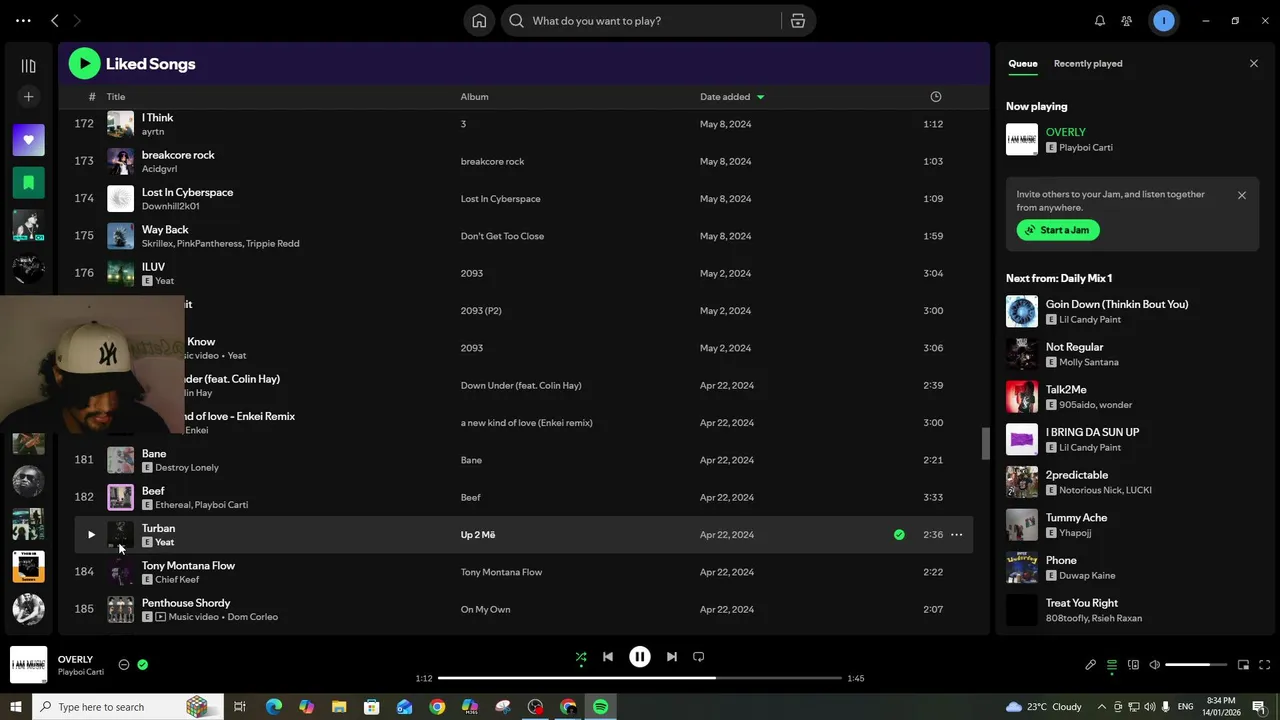Screen dimensions: 1280x720
Task: Hide OVERLY with the minus circle icon
Action: click(124, 664)
